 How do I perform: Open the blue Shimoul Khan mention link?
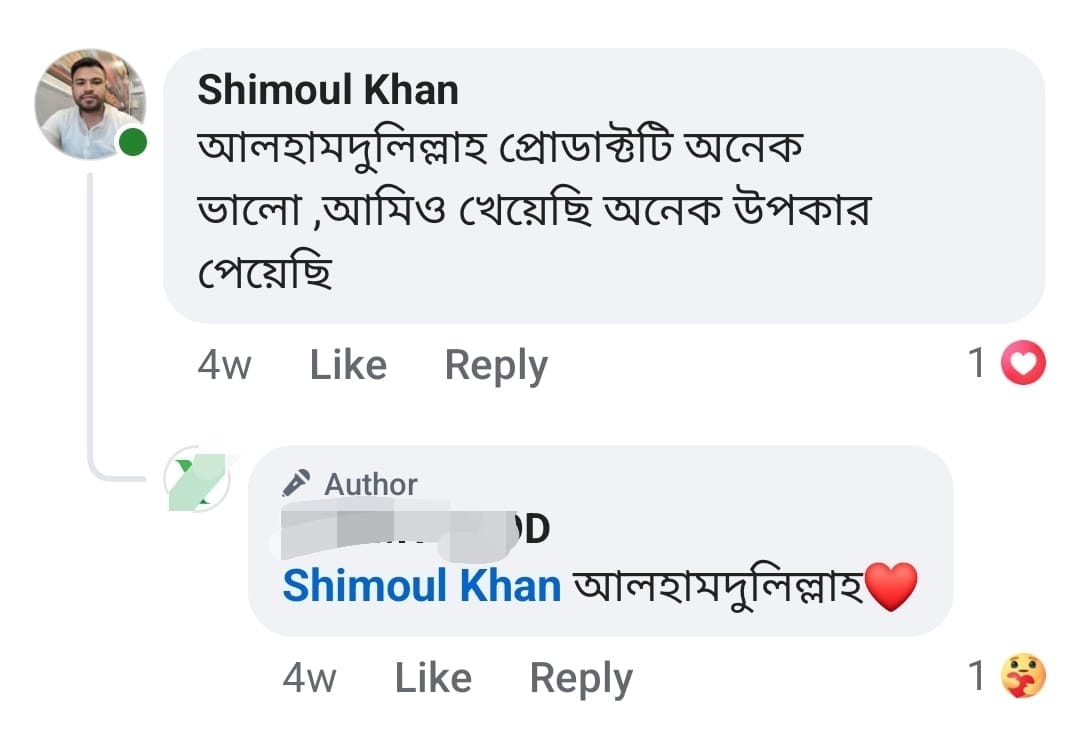[422, 586]
